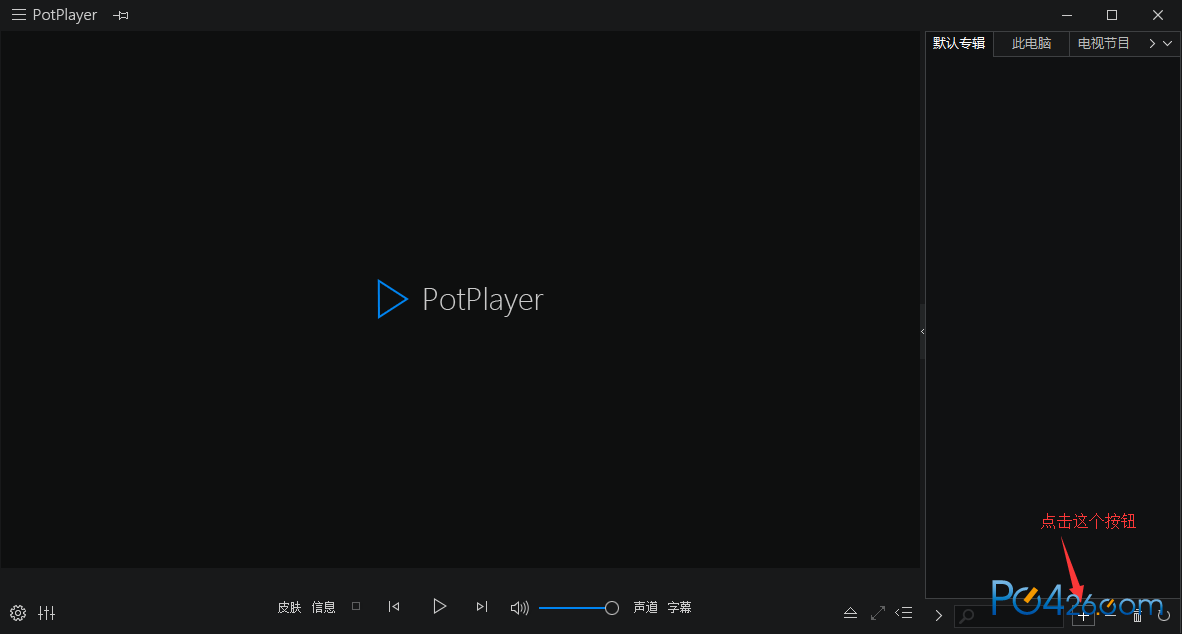The width and height of the screenshot is (1182, 634).
Task: Start playback with the play button
Action: tap(439, 606)
